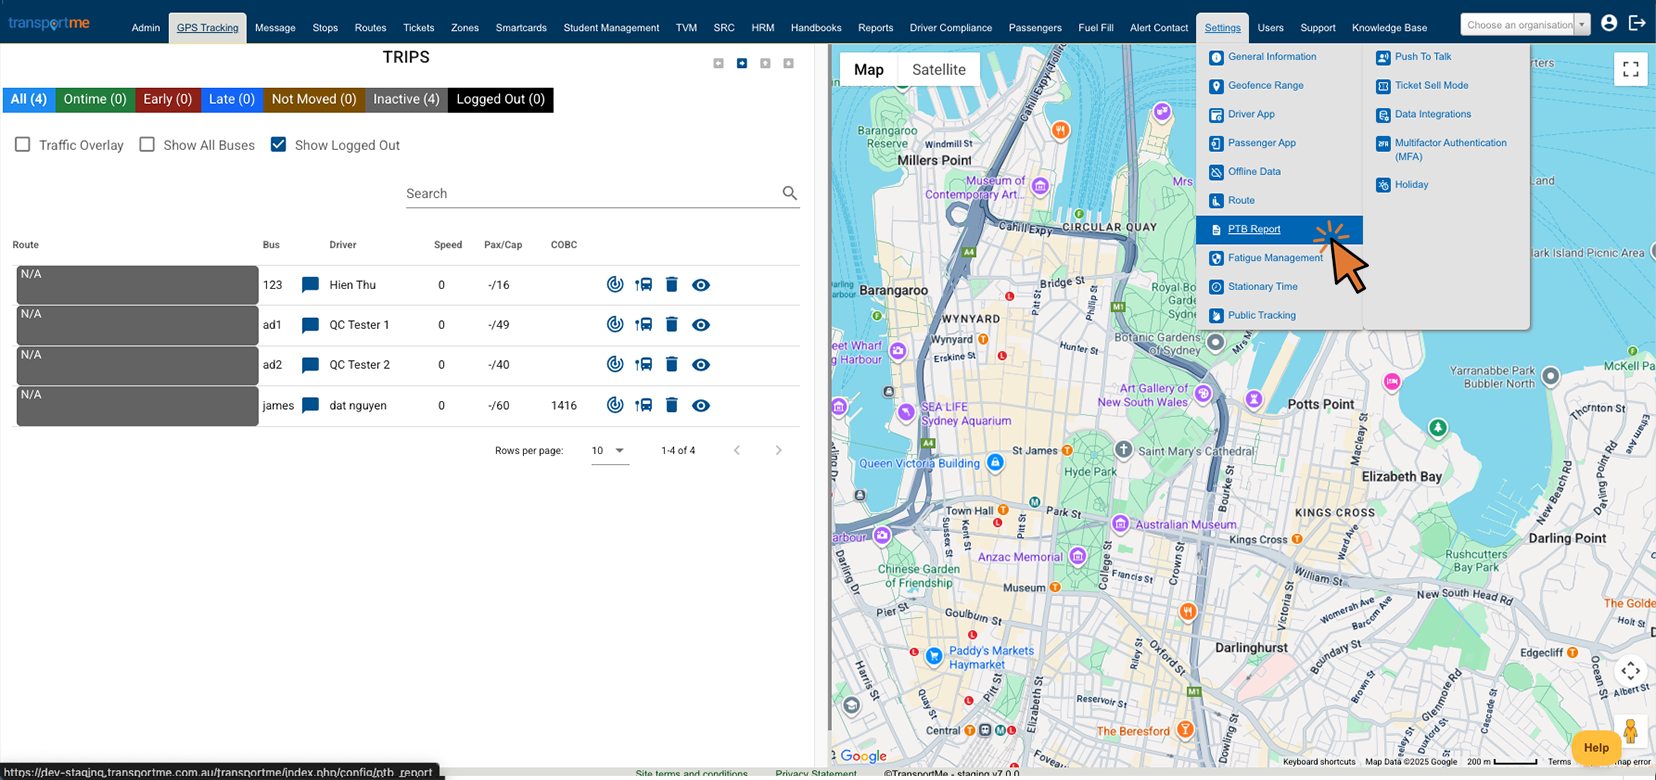1656x780 pixels.
Task: Open message icon for driver Hien Thu
Action: click(x=310, y=285)
